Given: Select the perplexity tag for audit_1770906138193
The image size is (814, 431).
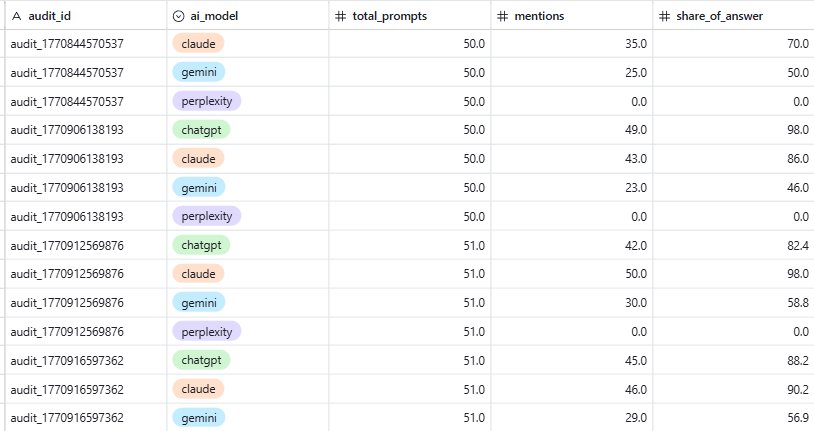Looking at the screenshot, I should click(x=207, y=217).
